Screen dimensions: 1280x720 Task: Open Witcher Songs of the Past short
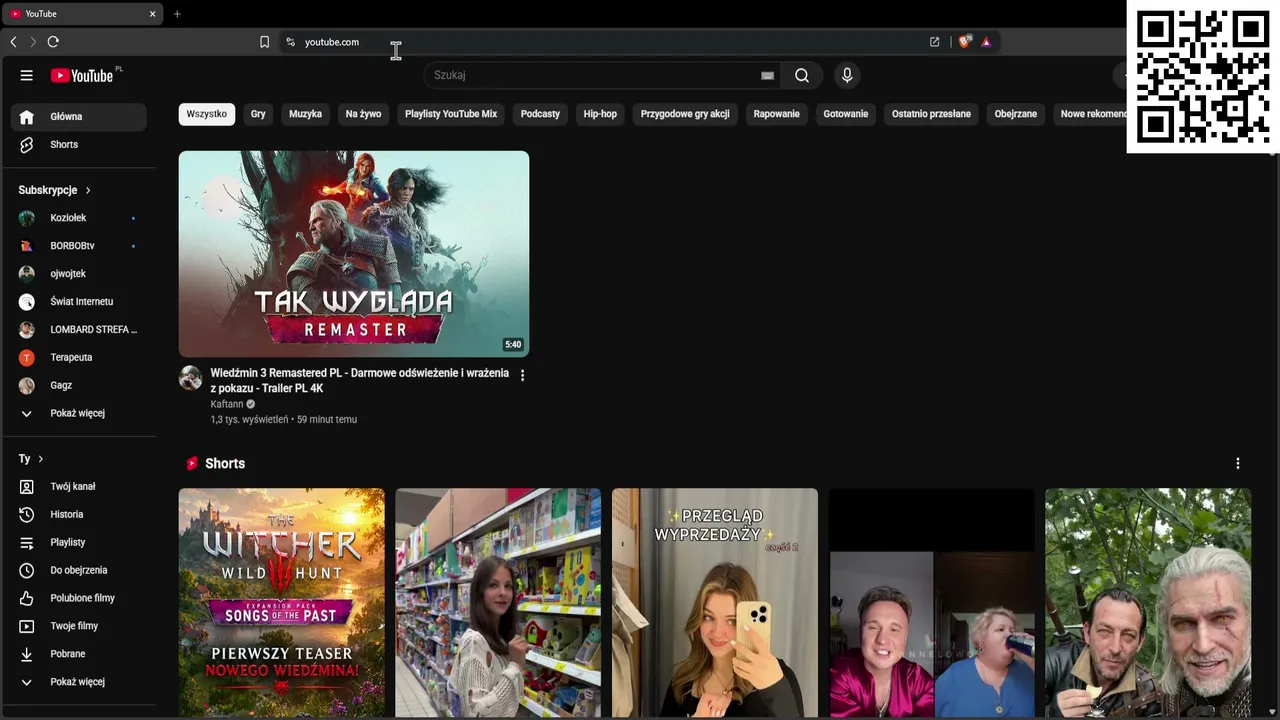click(x=281, y=603)
